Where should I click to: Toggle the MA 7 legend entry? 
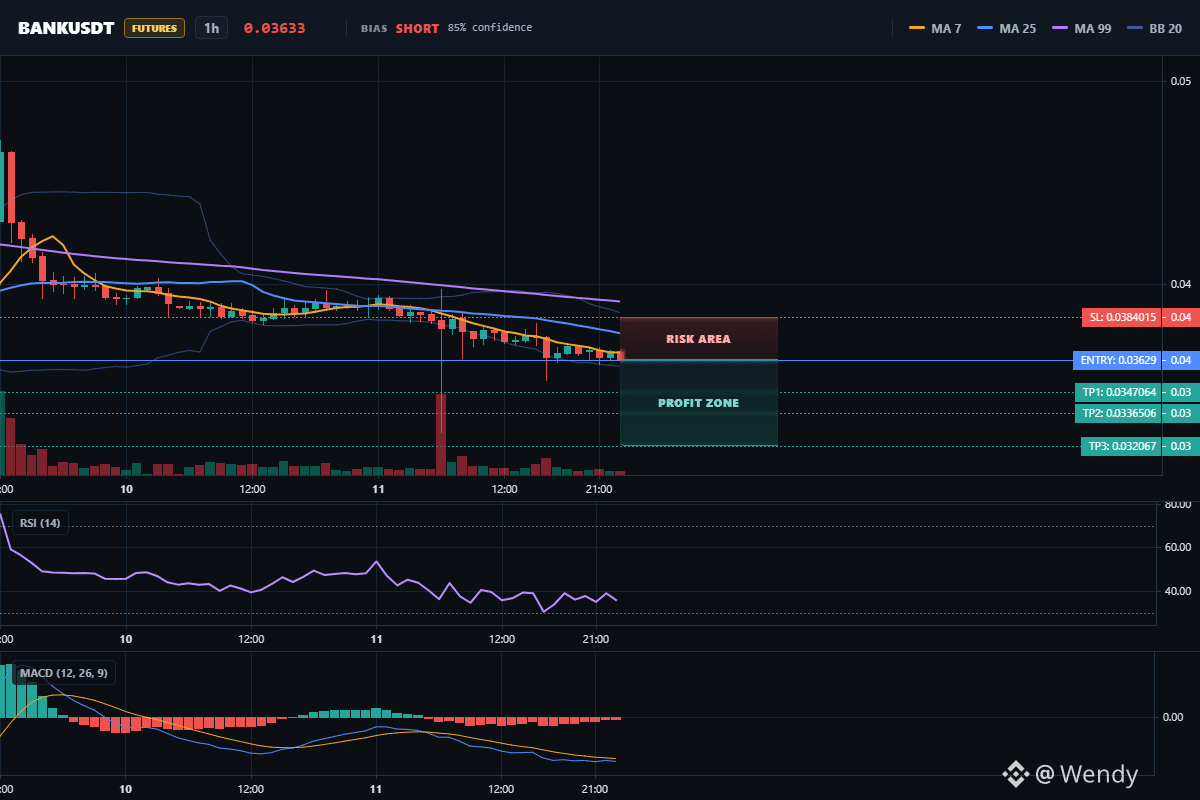935,28
